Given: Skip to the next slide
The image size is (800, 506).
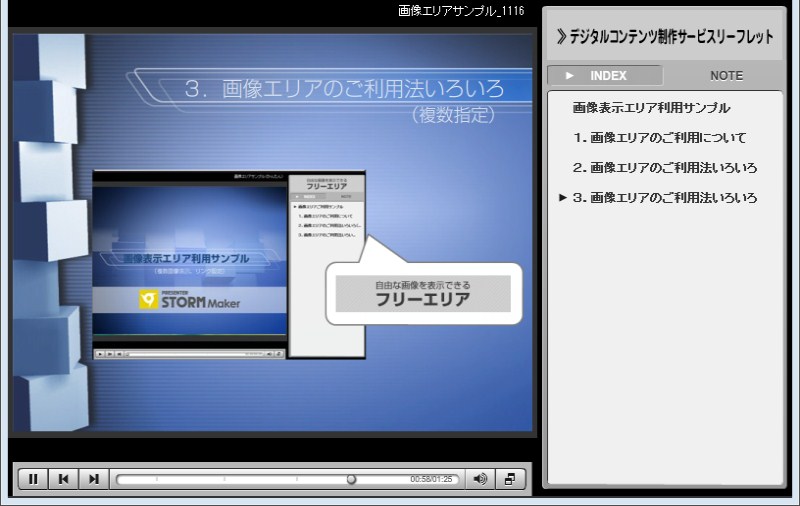Looking at the screenshot, I should 93,479.
